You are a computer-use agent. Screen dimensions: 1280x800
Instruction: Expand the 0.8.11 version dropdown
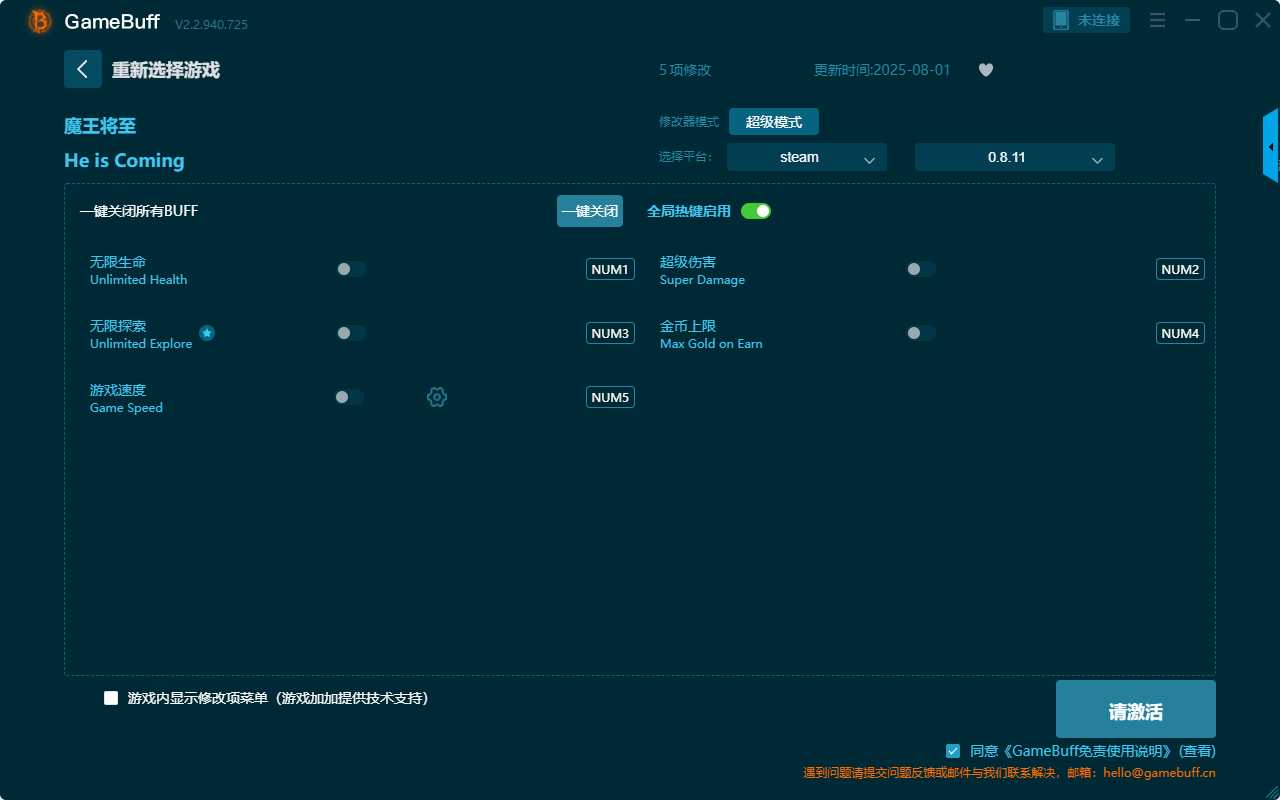click(1014, 157)
